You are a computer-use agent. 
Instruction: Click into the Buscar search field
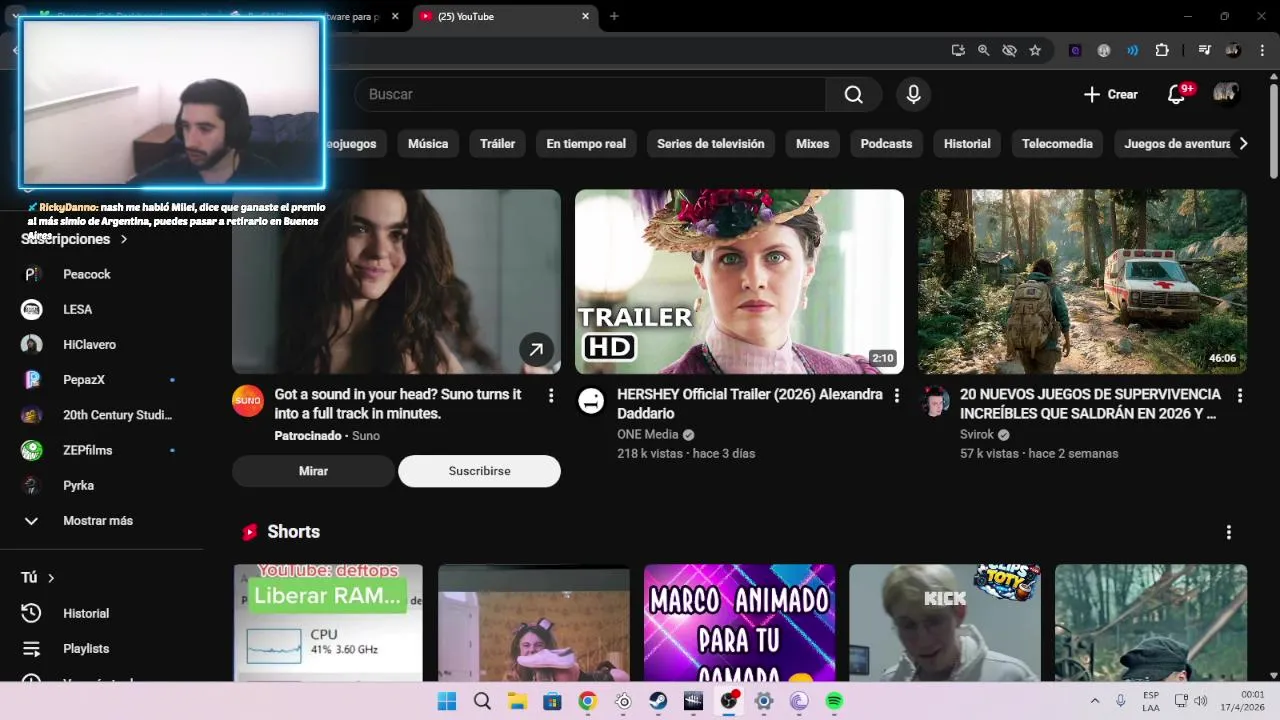tap(590, 94)
